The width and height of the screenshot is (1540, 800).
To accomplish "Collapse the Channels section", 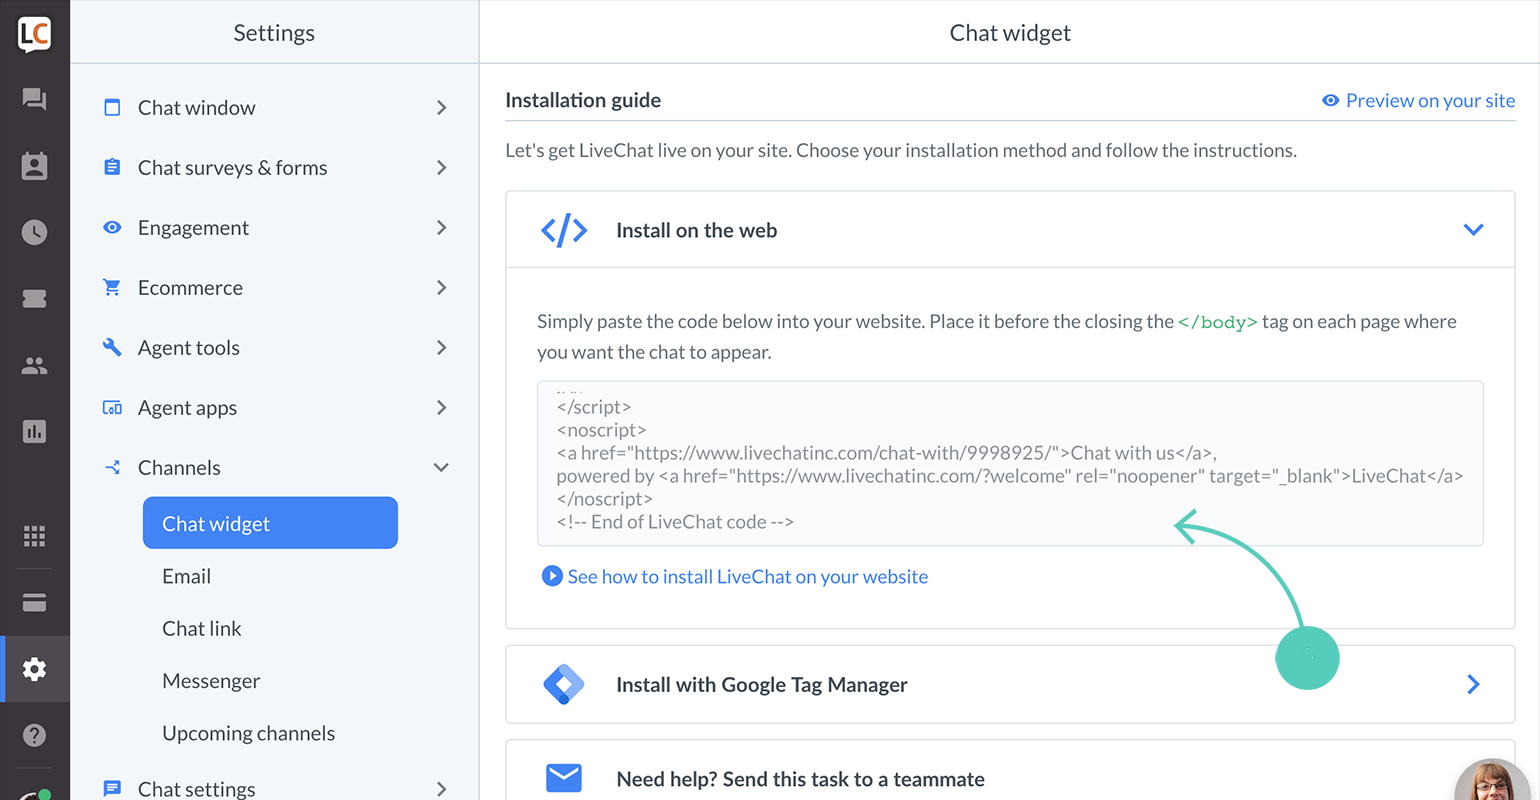I will point(275,467).
